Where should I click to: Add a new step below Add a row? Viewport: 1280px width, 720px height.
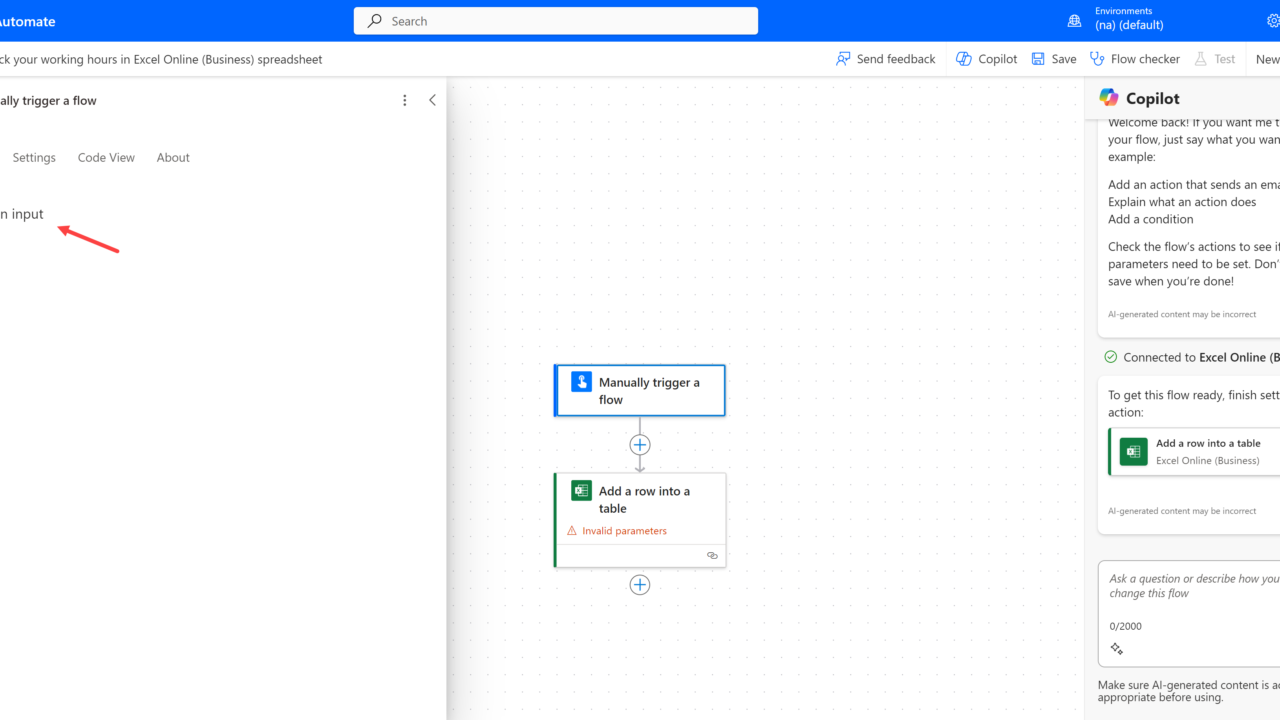click(640, 585)
